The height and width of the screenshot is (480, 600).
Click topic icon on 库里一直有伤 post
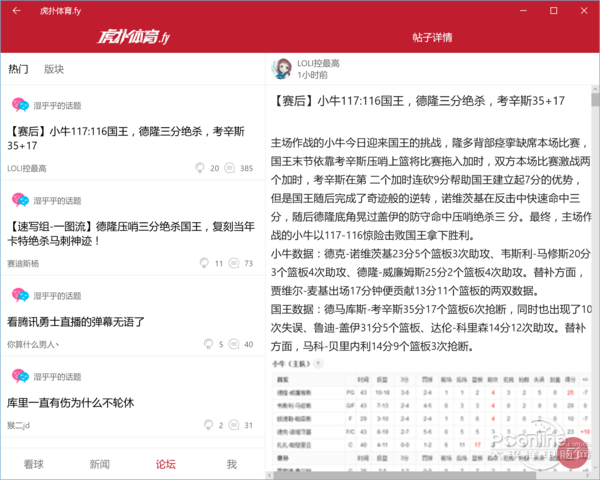pos(19,375)
